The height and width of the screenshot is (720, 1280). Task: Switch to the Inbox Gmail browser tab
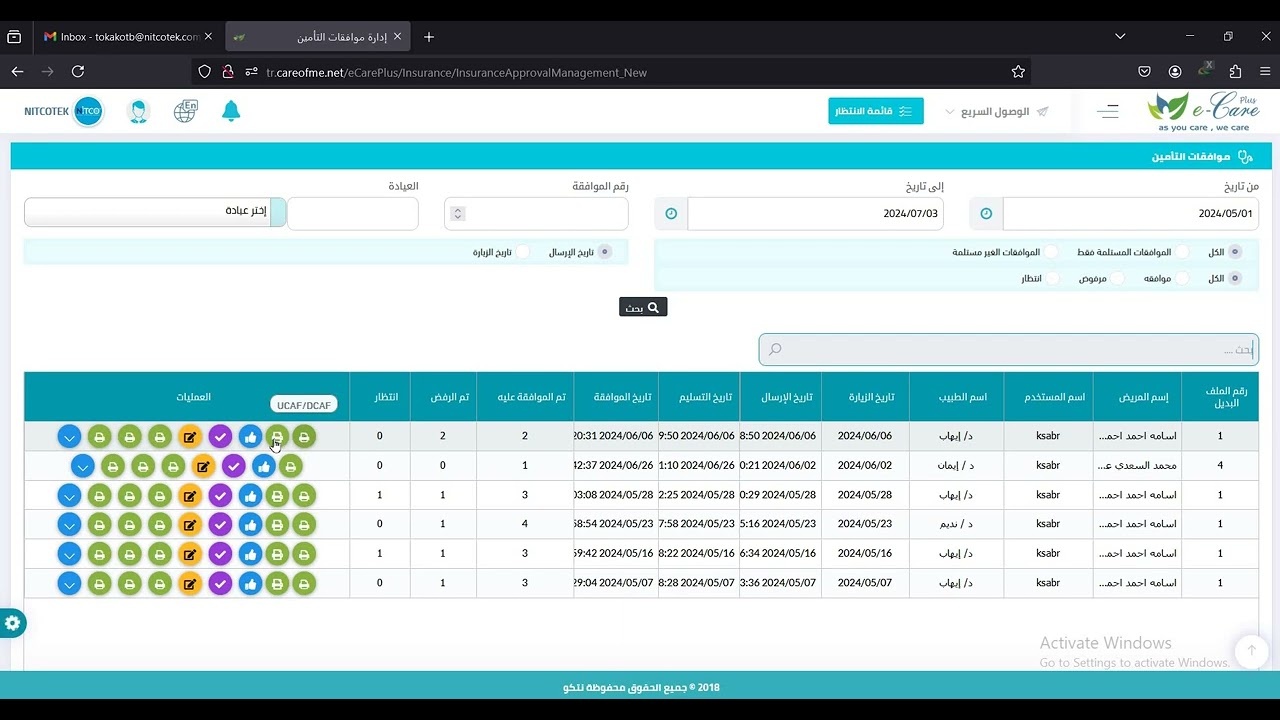pos(128,37)
